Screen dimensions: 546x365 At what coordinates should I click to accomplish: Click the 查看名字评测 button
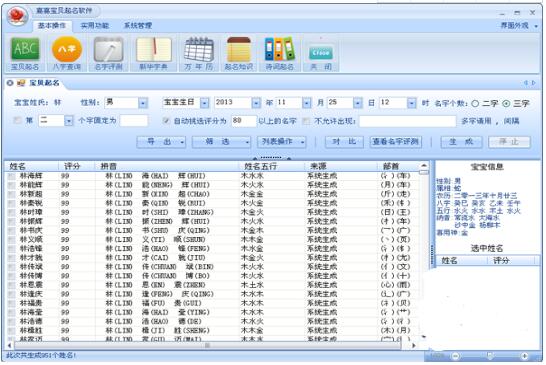point(396,142)
